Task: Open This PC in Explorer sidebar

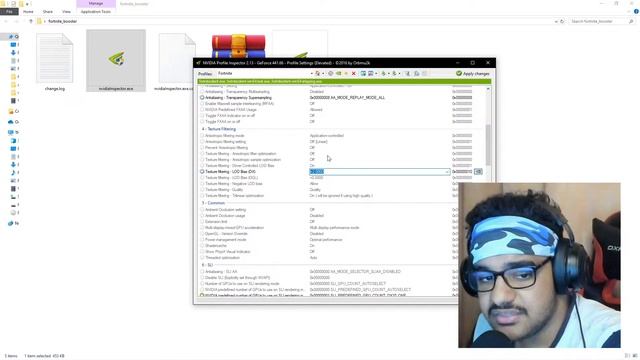Action: pos(11,132)
